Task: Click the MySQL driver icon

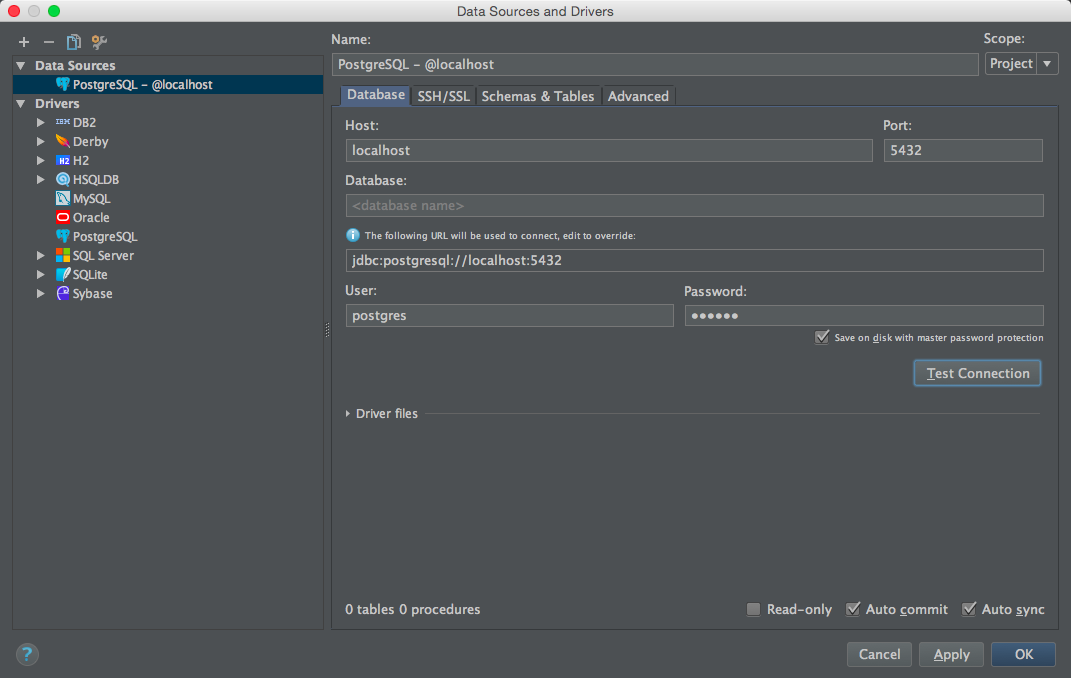Action: (63, 199)
